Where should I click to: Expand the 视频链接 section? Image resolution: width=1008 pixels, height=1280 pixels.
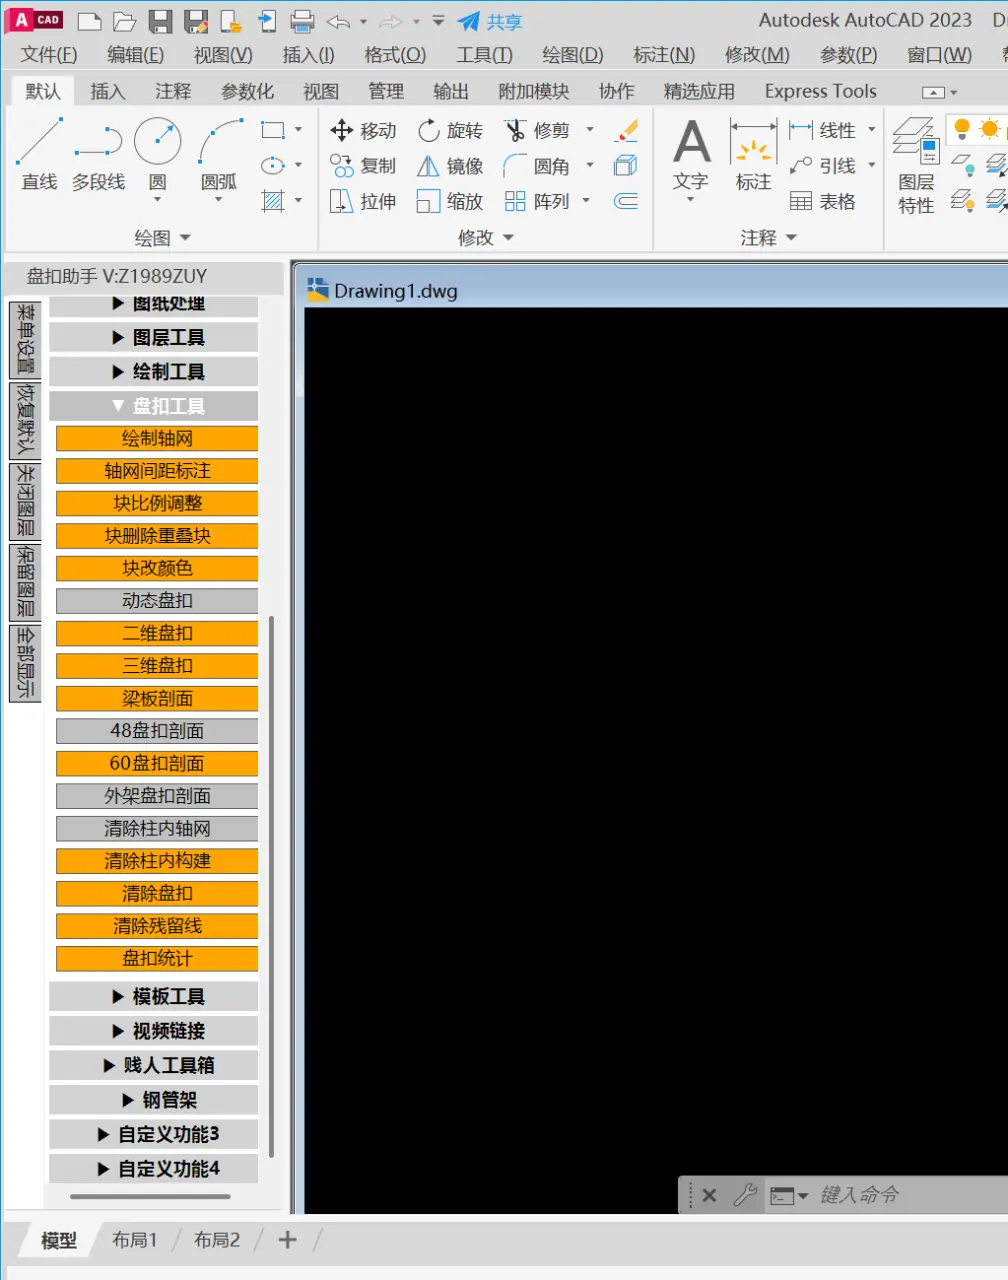coord(154,1031)
